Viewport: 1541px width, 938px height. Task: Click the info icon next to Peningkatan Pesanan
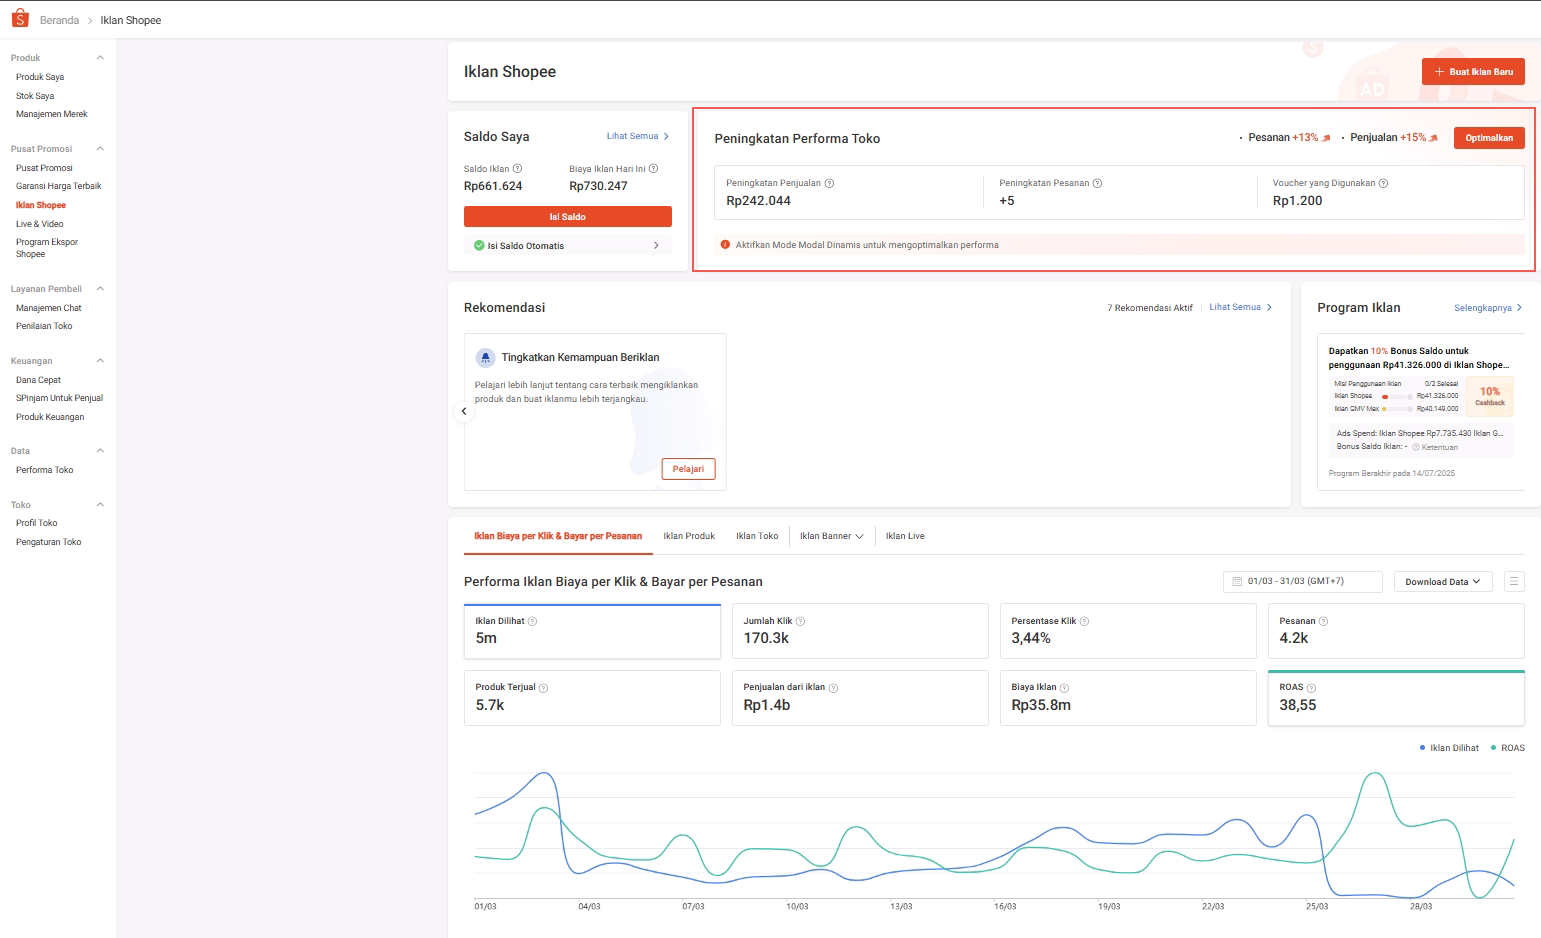tap(1097, 183)
